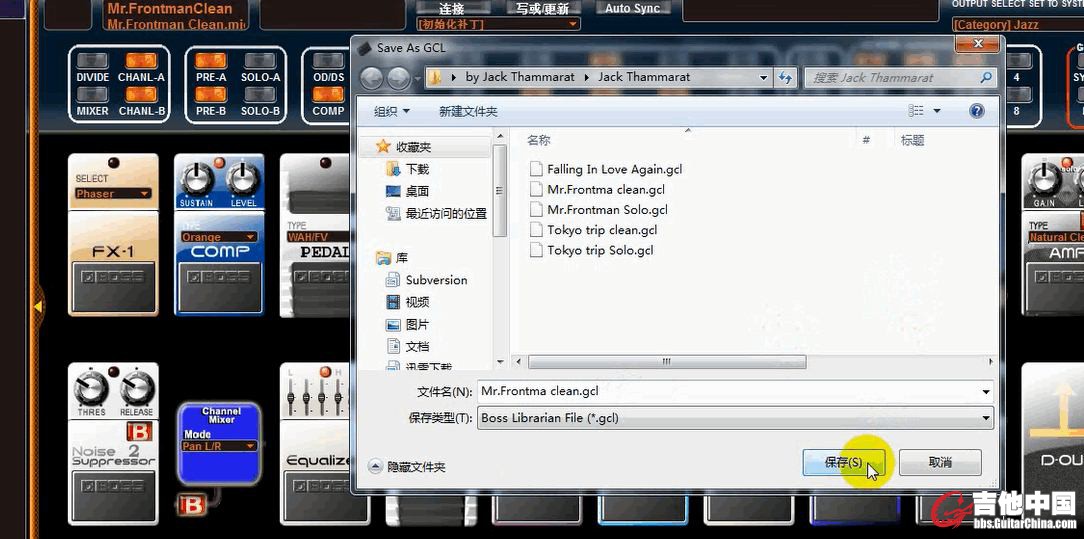Click the 收藏夹 favorites star

383,146
